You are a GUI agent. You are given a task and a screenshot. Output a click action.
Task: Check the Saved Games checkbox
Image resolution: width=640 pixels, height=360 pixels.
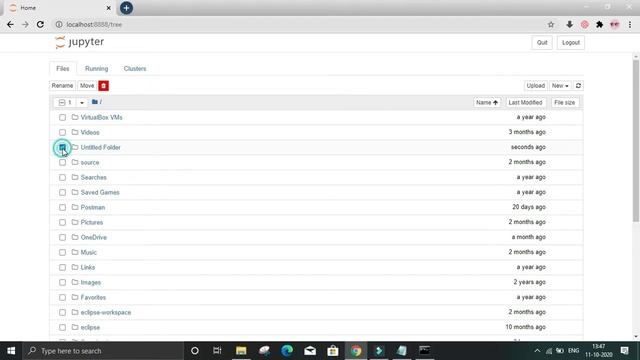coord(62,192)
